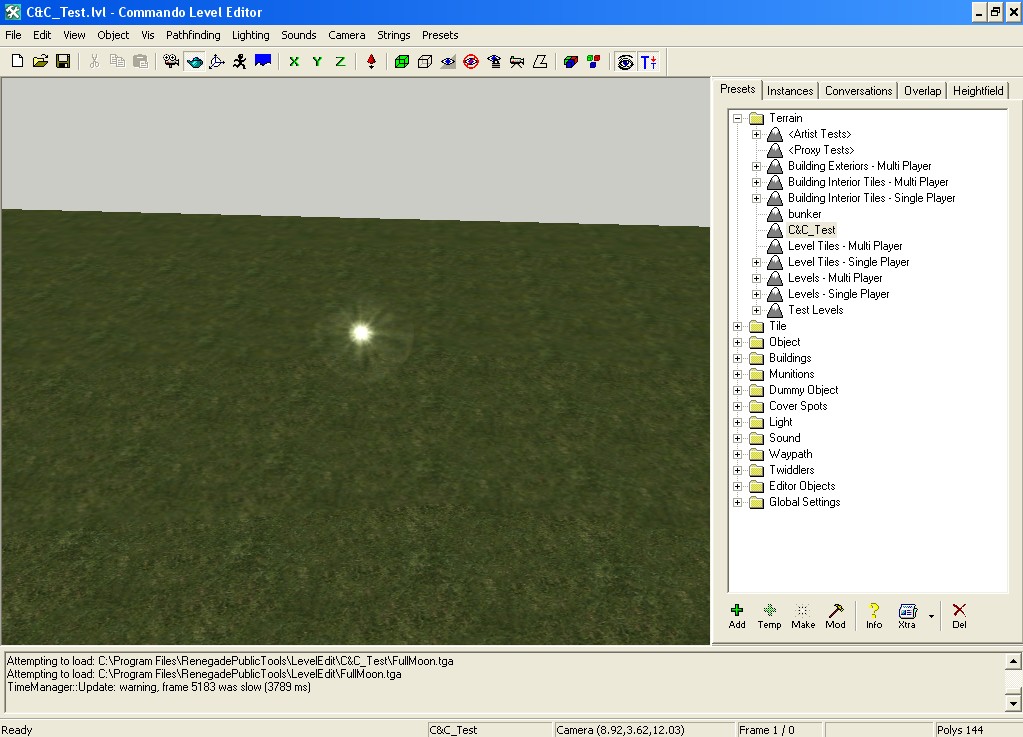Toggle the X axis restriction
This screenshot has height=737, width=1023.
pos(294,62)
